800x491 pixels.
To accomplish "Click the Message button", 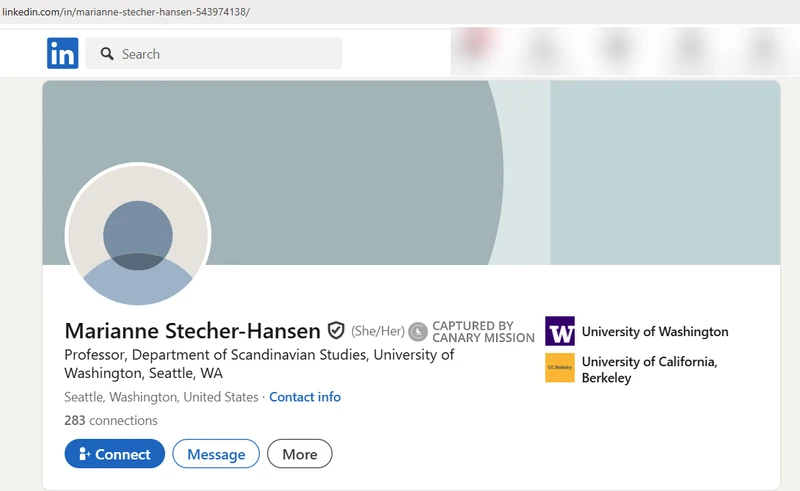I will [x=216, y=454].
